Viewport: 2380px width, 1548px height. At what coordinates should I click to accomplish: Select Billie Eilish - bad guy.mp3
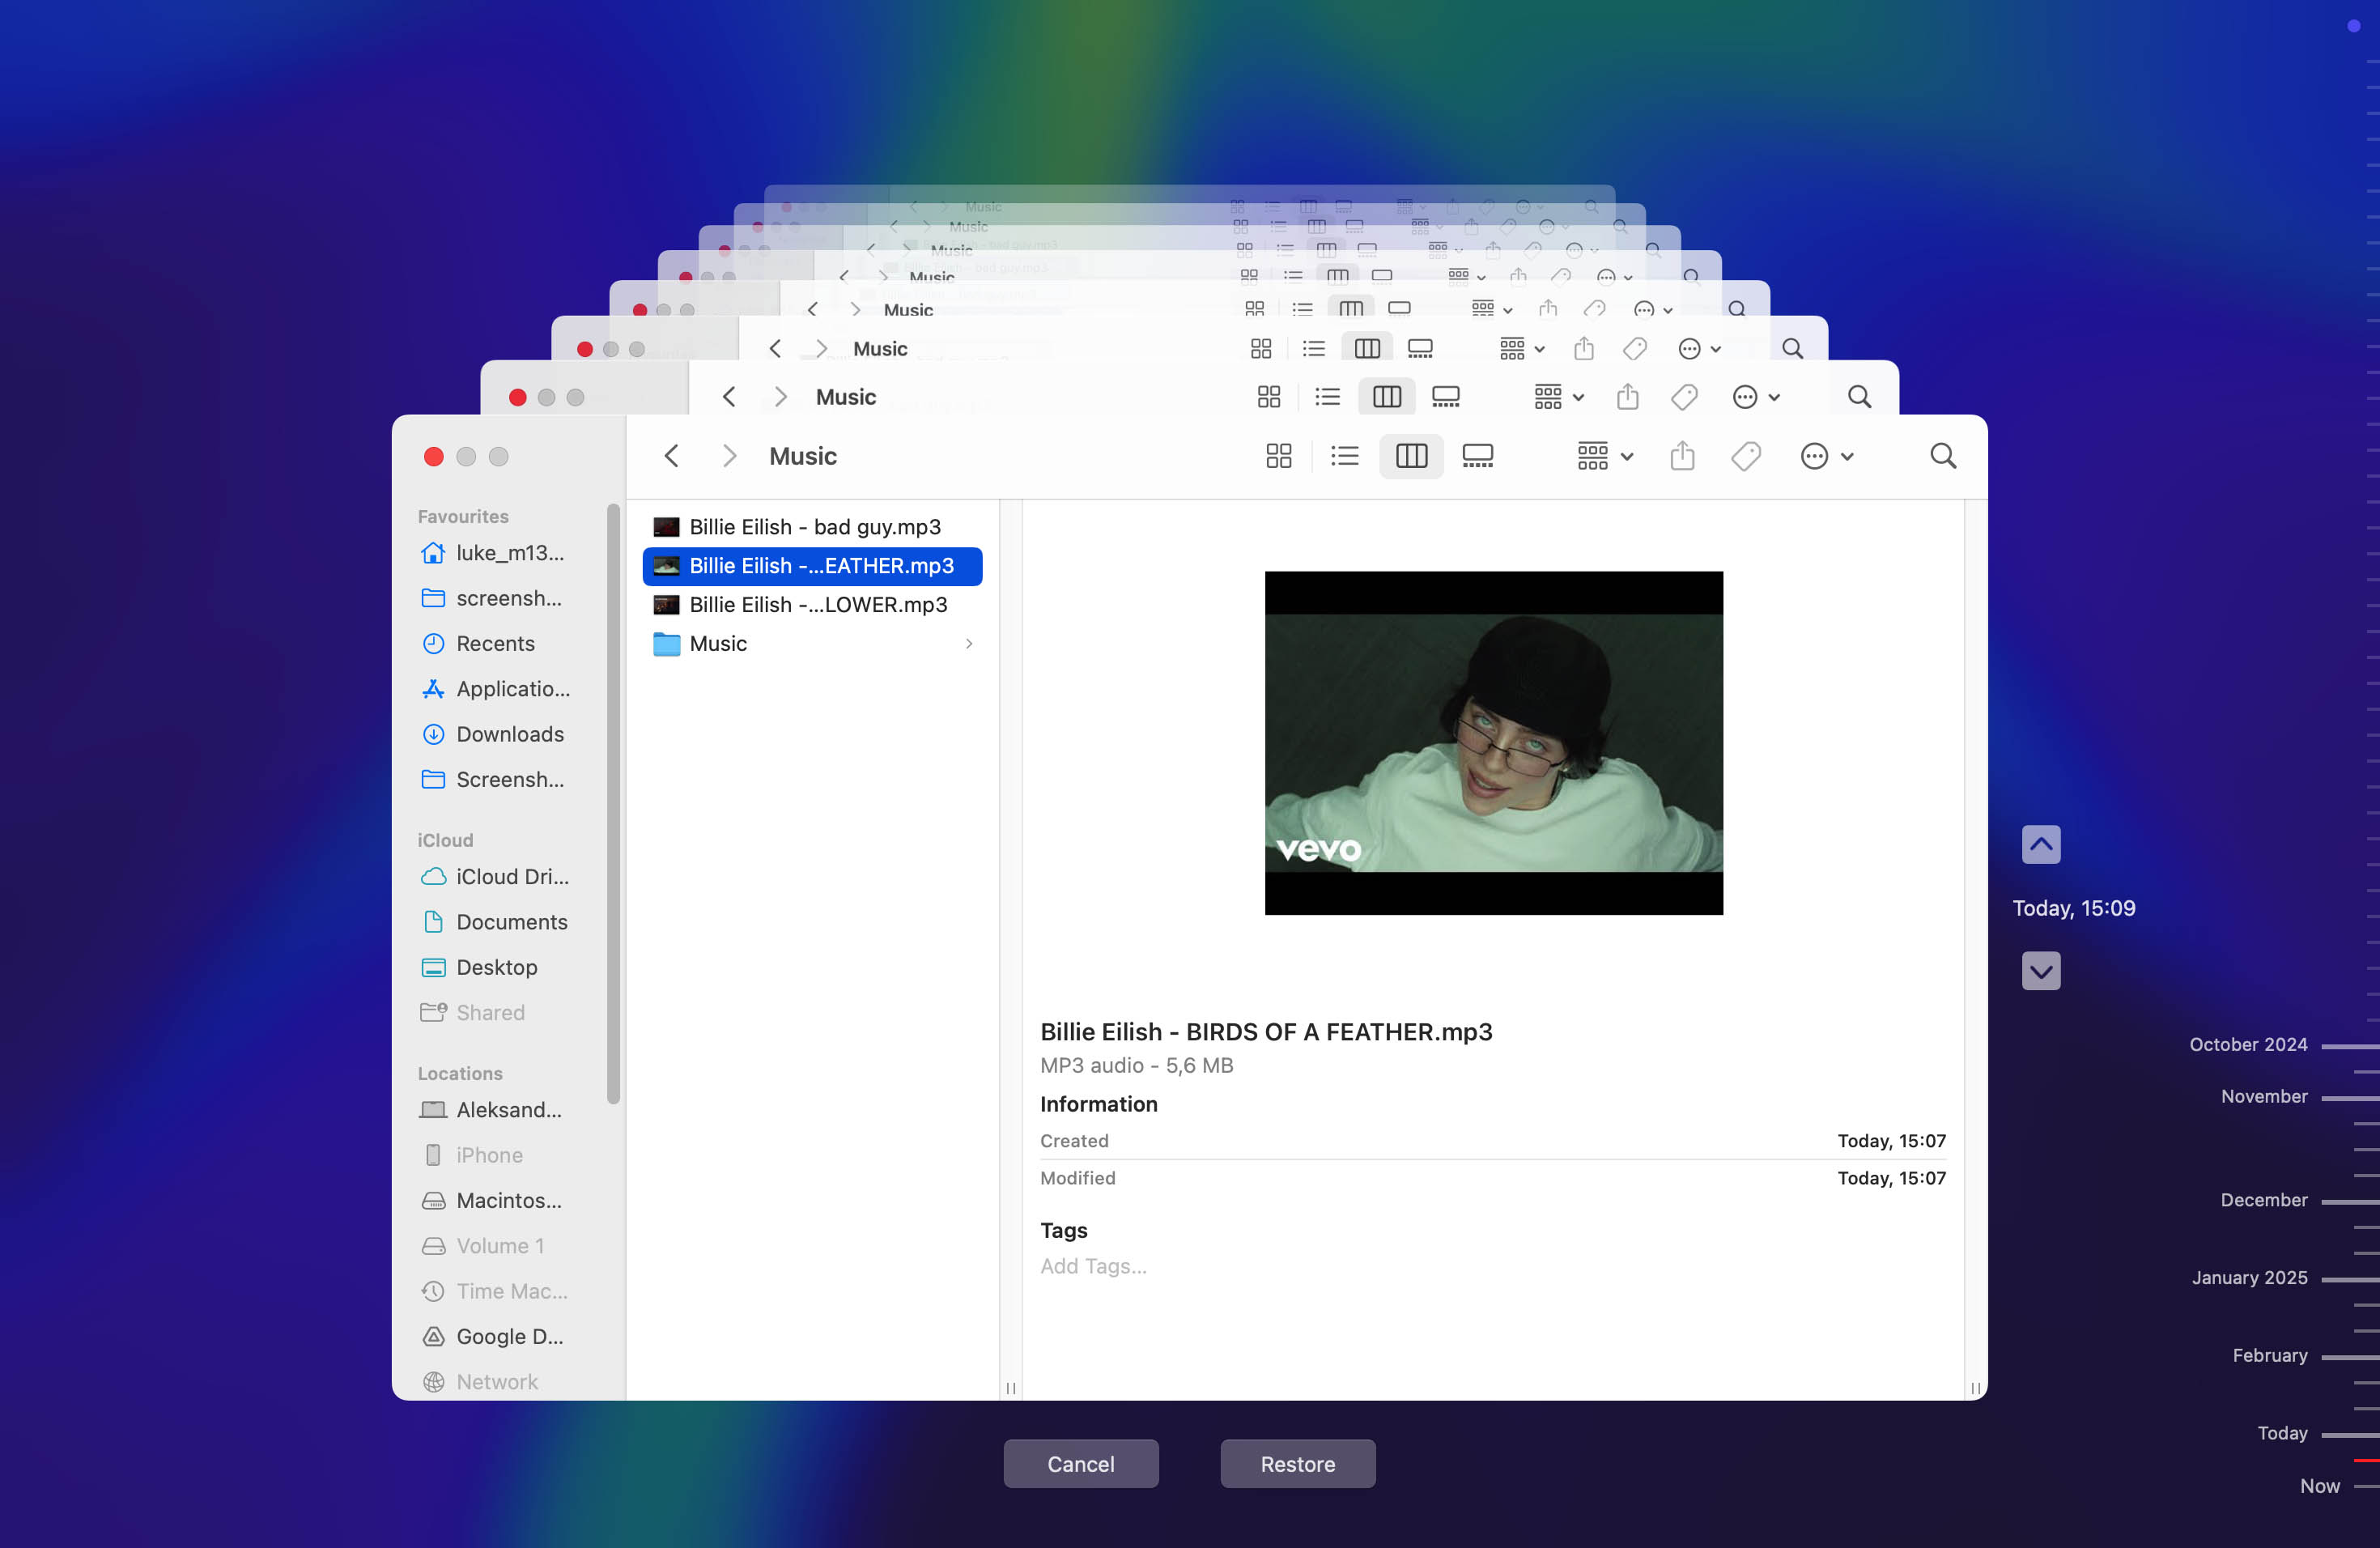coord(814,527)
